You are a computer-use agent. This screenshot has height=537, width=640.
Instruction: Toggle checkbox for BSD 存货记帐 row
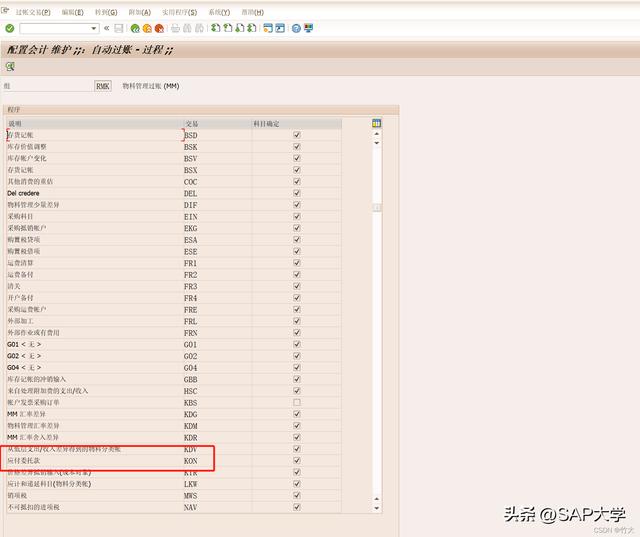click(296, 134)
